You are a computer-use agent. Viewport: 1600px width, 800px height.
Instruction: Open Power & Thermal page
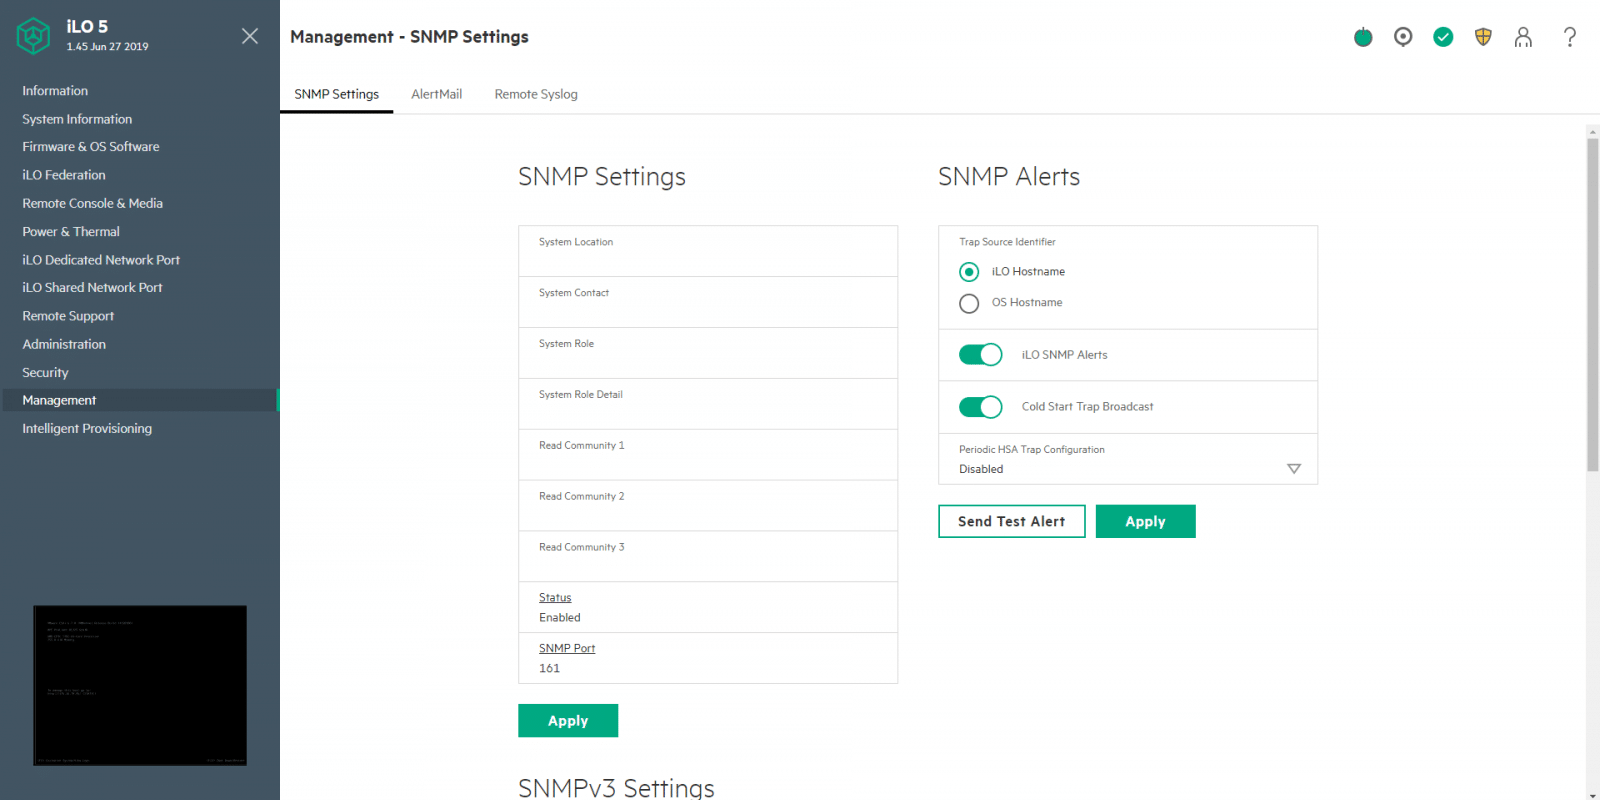click(71, 231)
